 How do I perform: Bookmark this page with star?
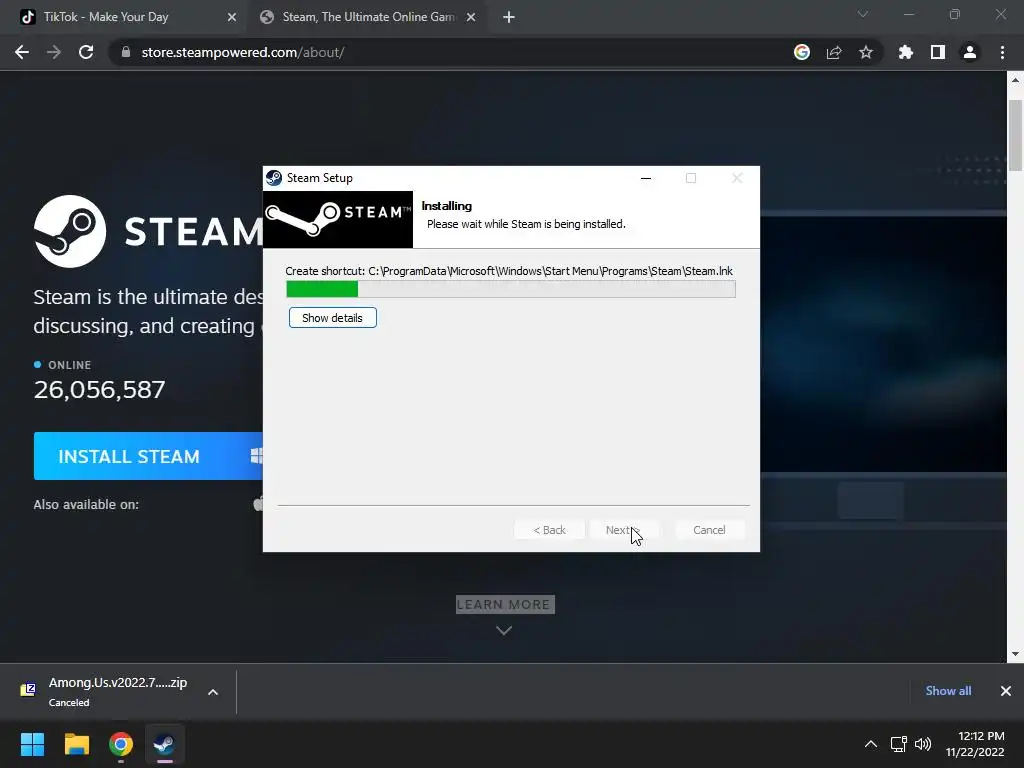pyautogui.click(x=866, y=52)
